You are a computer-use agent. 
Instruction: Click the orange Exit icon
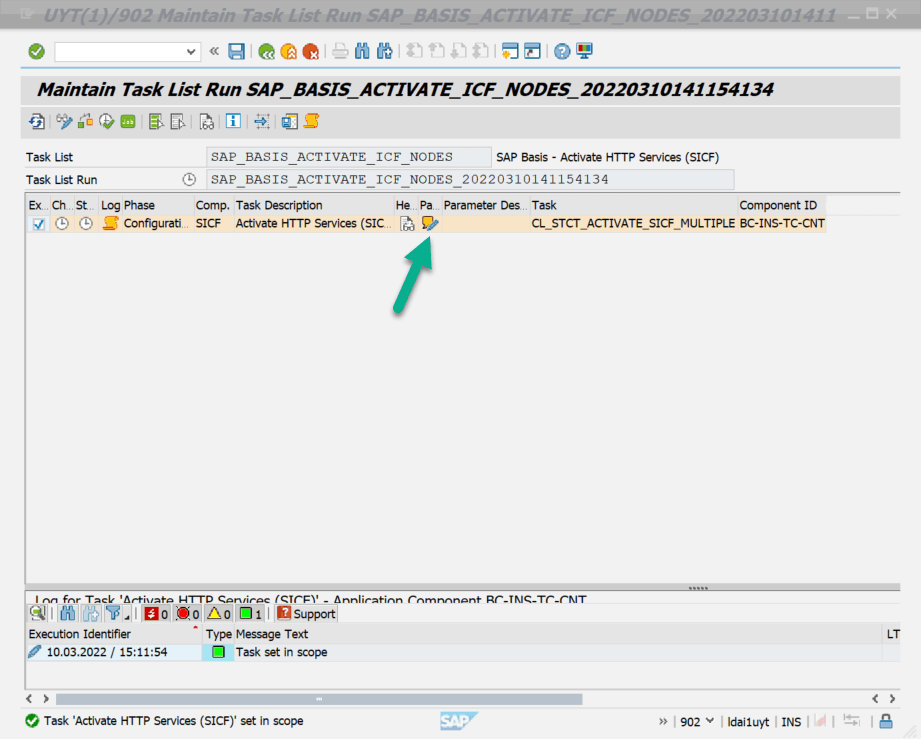288,52
